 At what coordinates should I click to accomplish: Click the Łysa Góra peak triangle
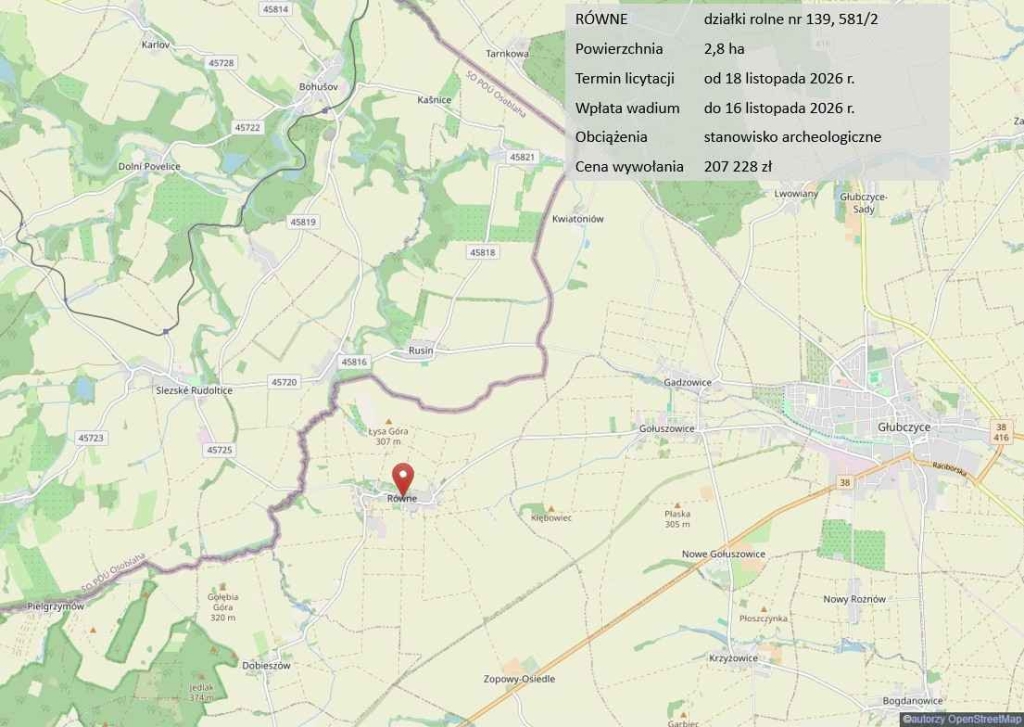[389, 422]
